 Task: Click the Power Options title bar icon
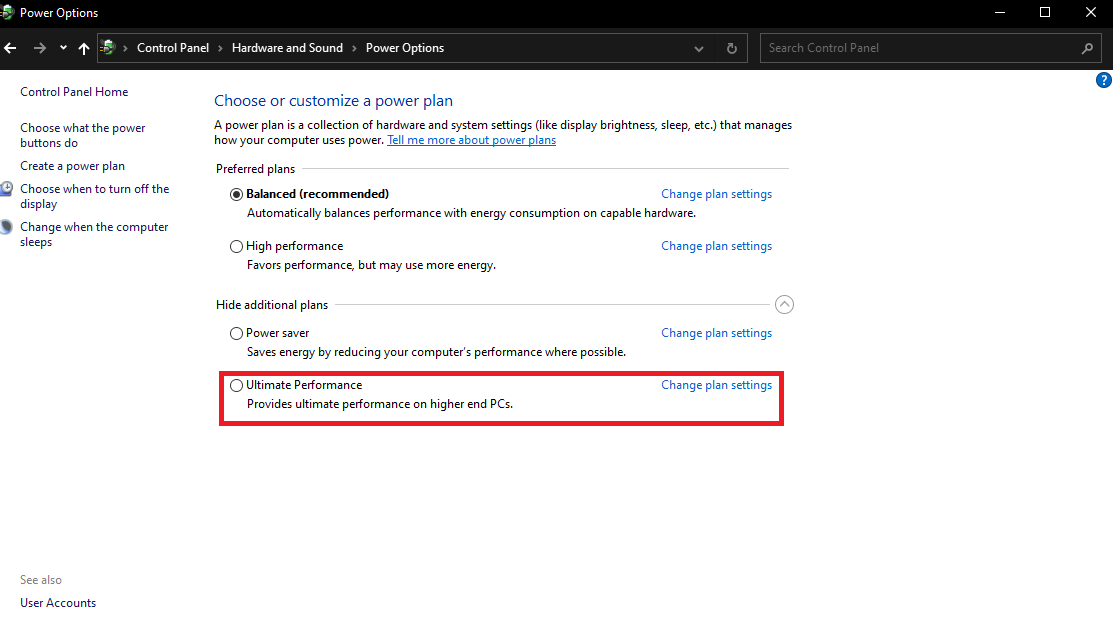[x=8, y=13]
